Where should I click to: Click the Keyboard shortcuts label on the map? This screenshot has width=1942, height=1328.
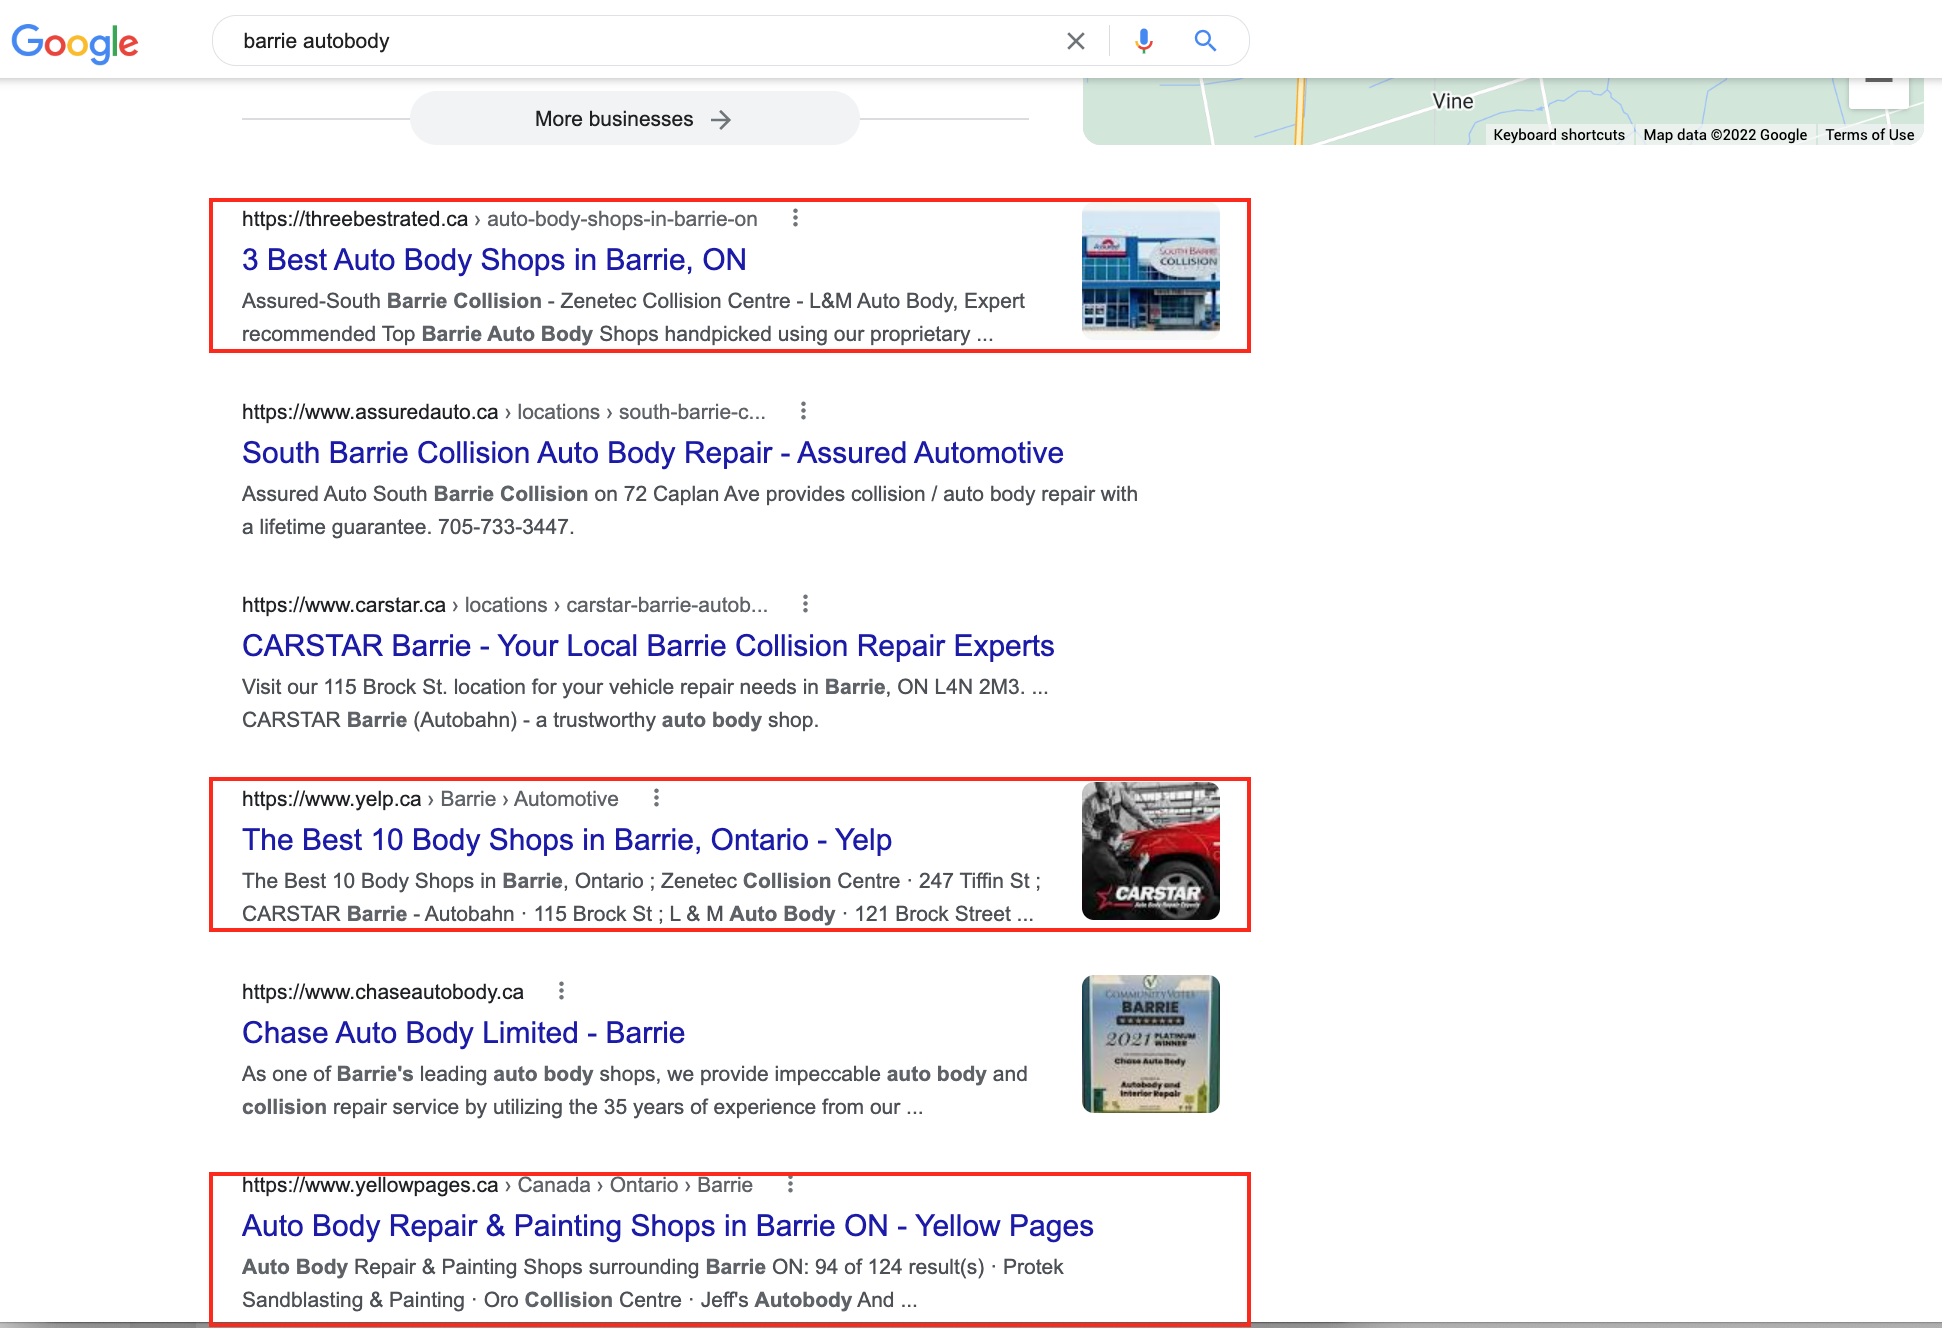(1558, 134)
